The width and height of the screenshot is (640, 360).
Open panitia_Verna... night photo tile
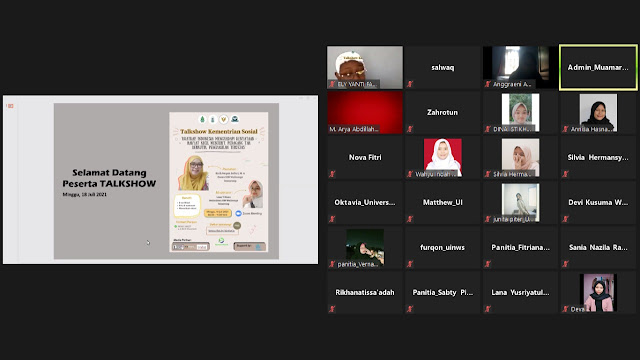365,247
